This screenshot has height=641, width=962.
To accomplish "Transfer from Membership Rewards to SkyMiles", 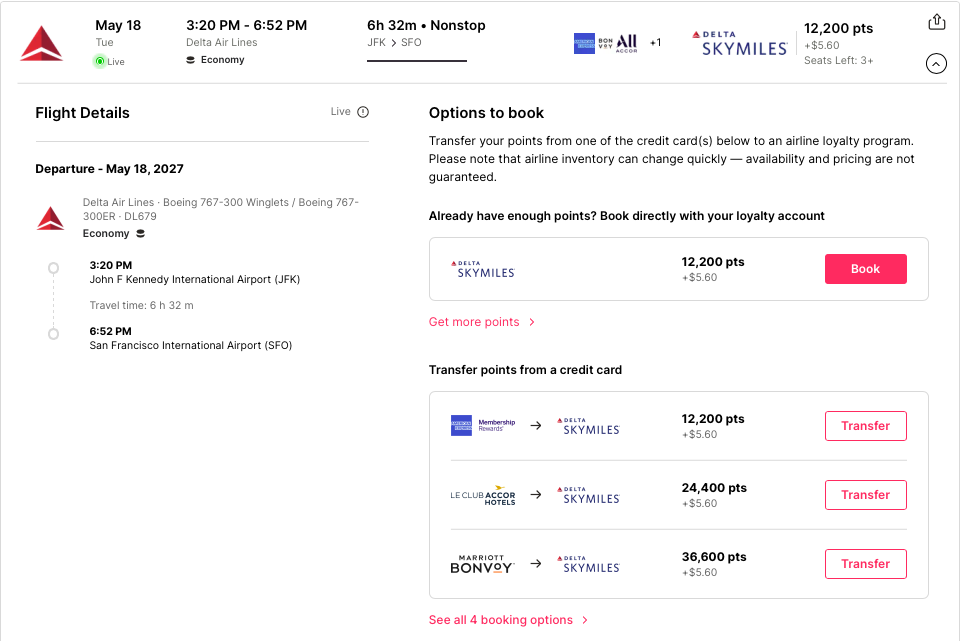I will point(865,426).
